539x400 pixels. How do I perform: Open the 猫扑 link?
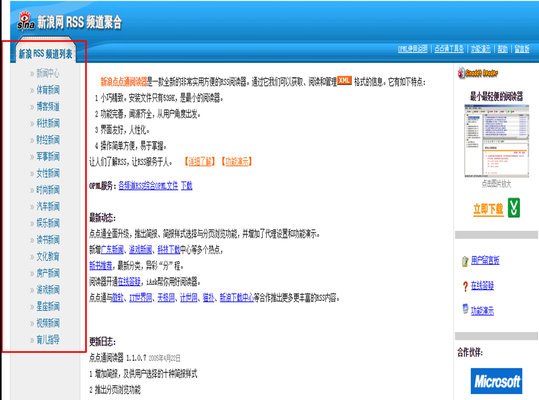208,298
